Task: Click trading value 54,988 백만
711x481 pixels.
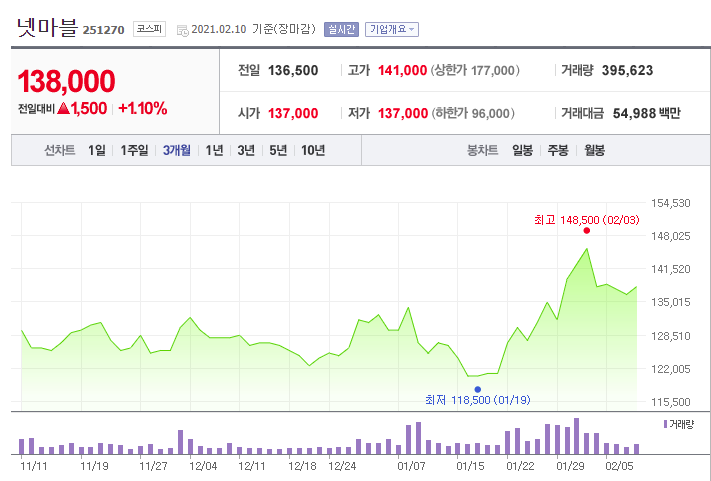Action: point(647,113)
